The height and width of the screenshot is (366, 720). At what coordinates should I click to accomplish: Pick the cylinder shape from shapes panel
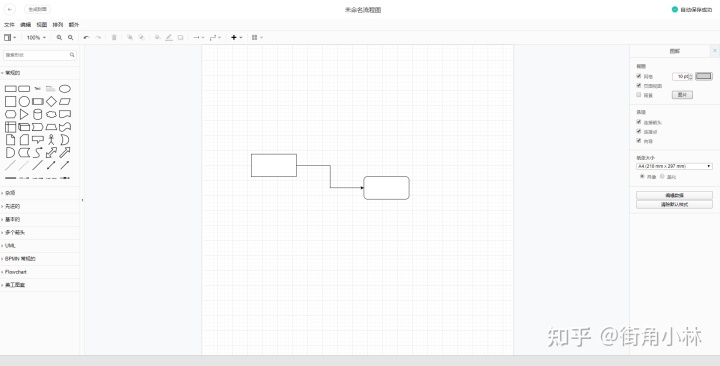38,114
